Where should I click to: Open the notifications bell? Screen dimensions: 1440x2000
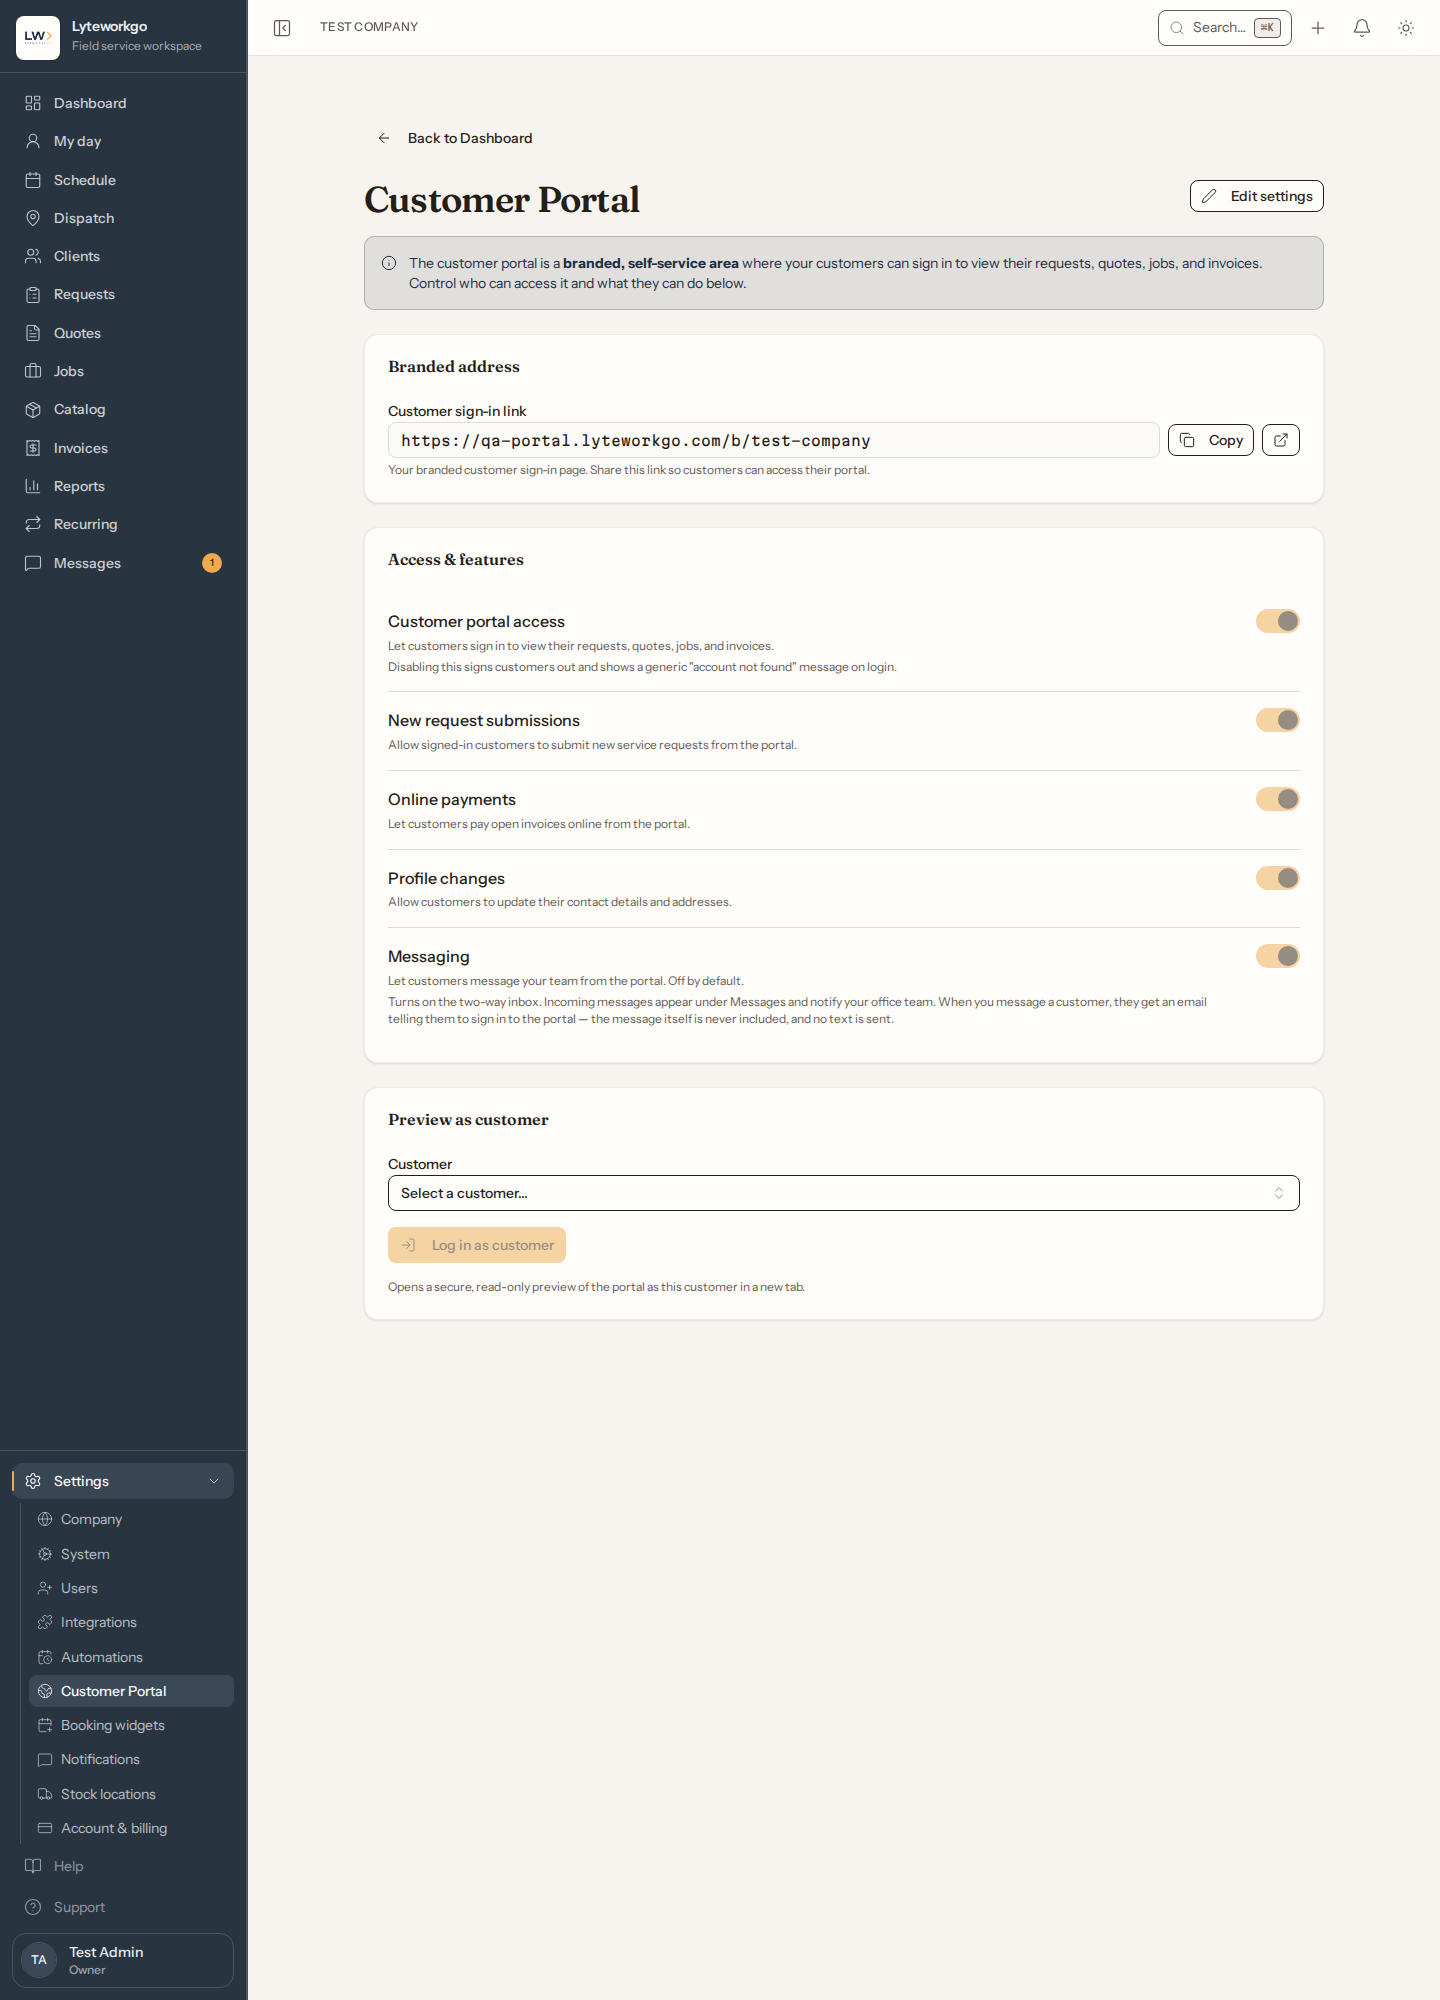1362,28
